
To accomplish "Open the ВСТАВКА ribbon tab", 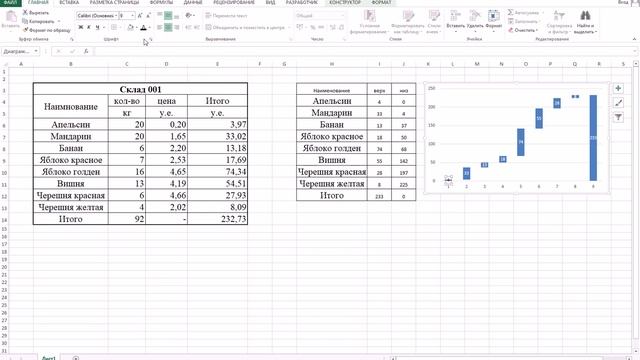I will pyautogui.click(x=69, y=2).
